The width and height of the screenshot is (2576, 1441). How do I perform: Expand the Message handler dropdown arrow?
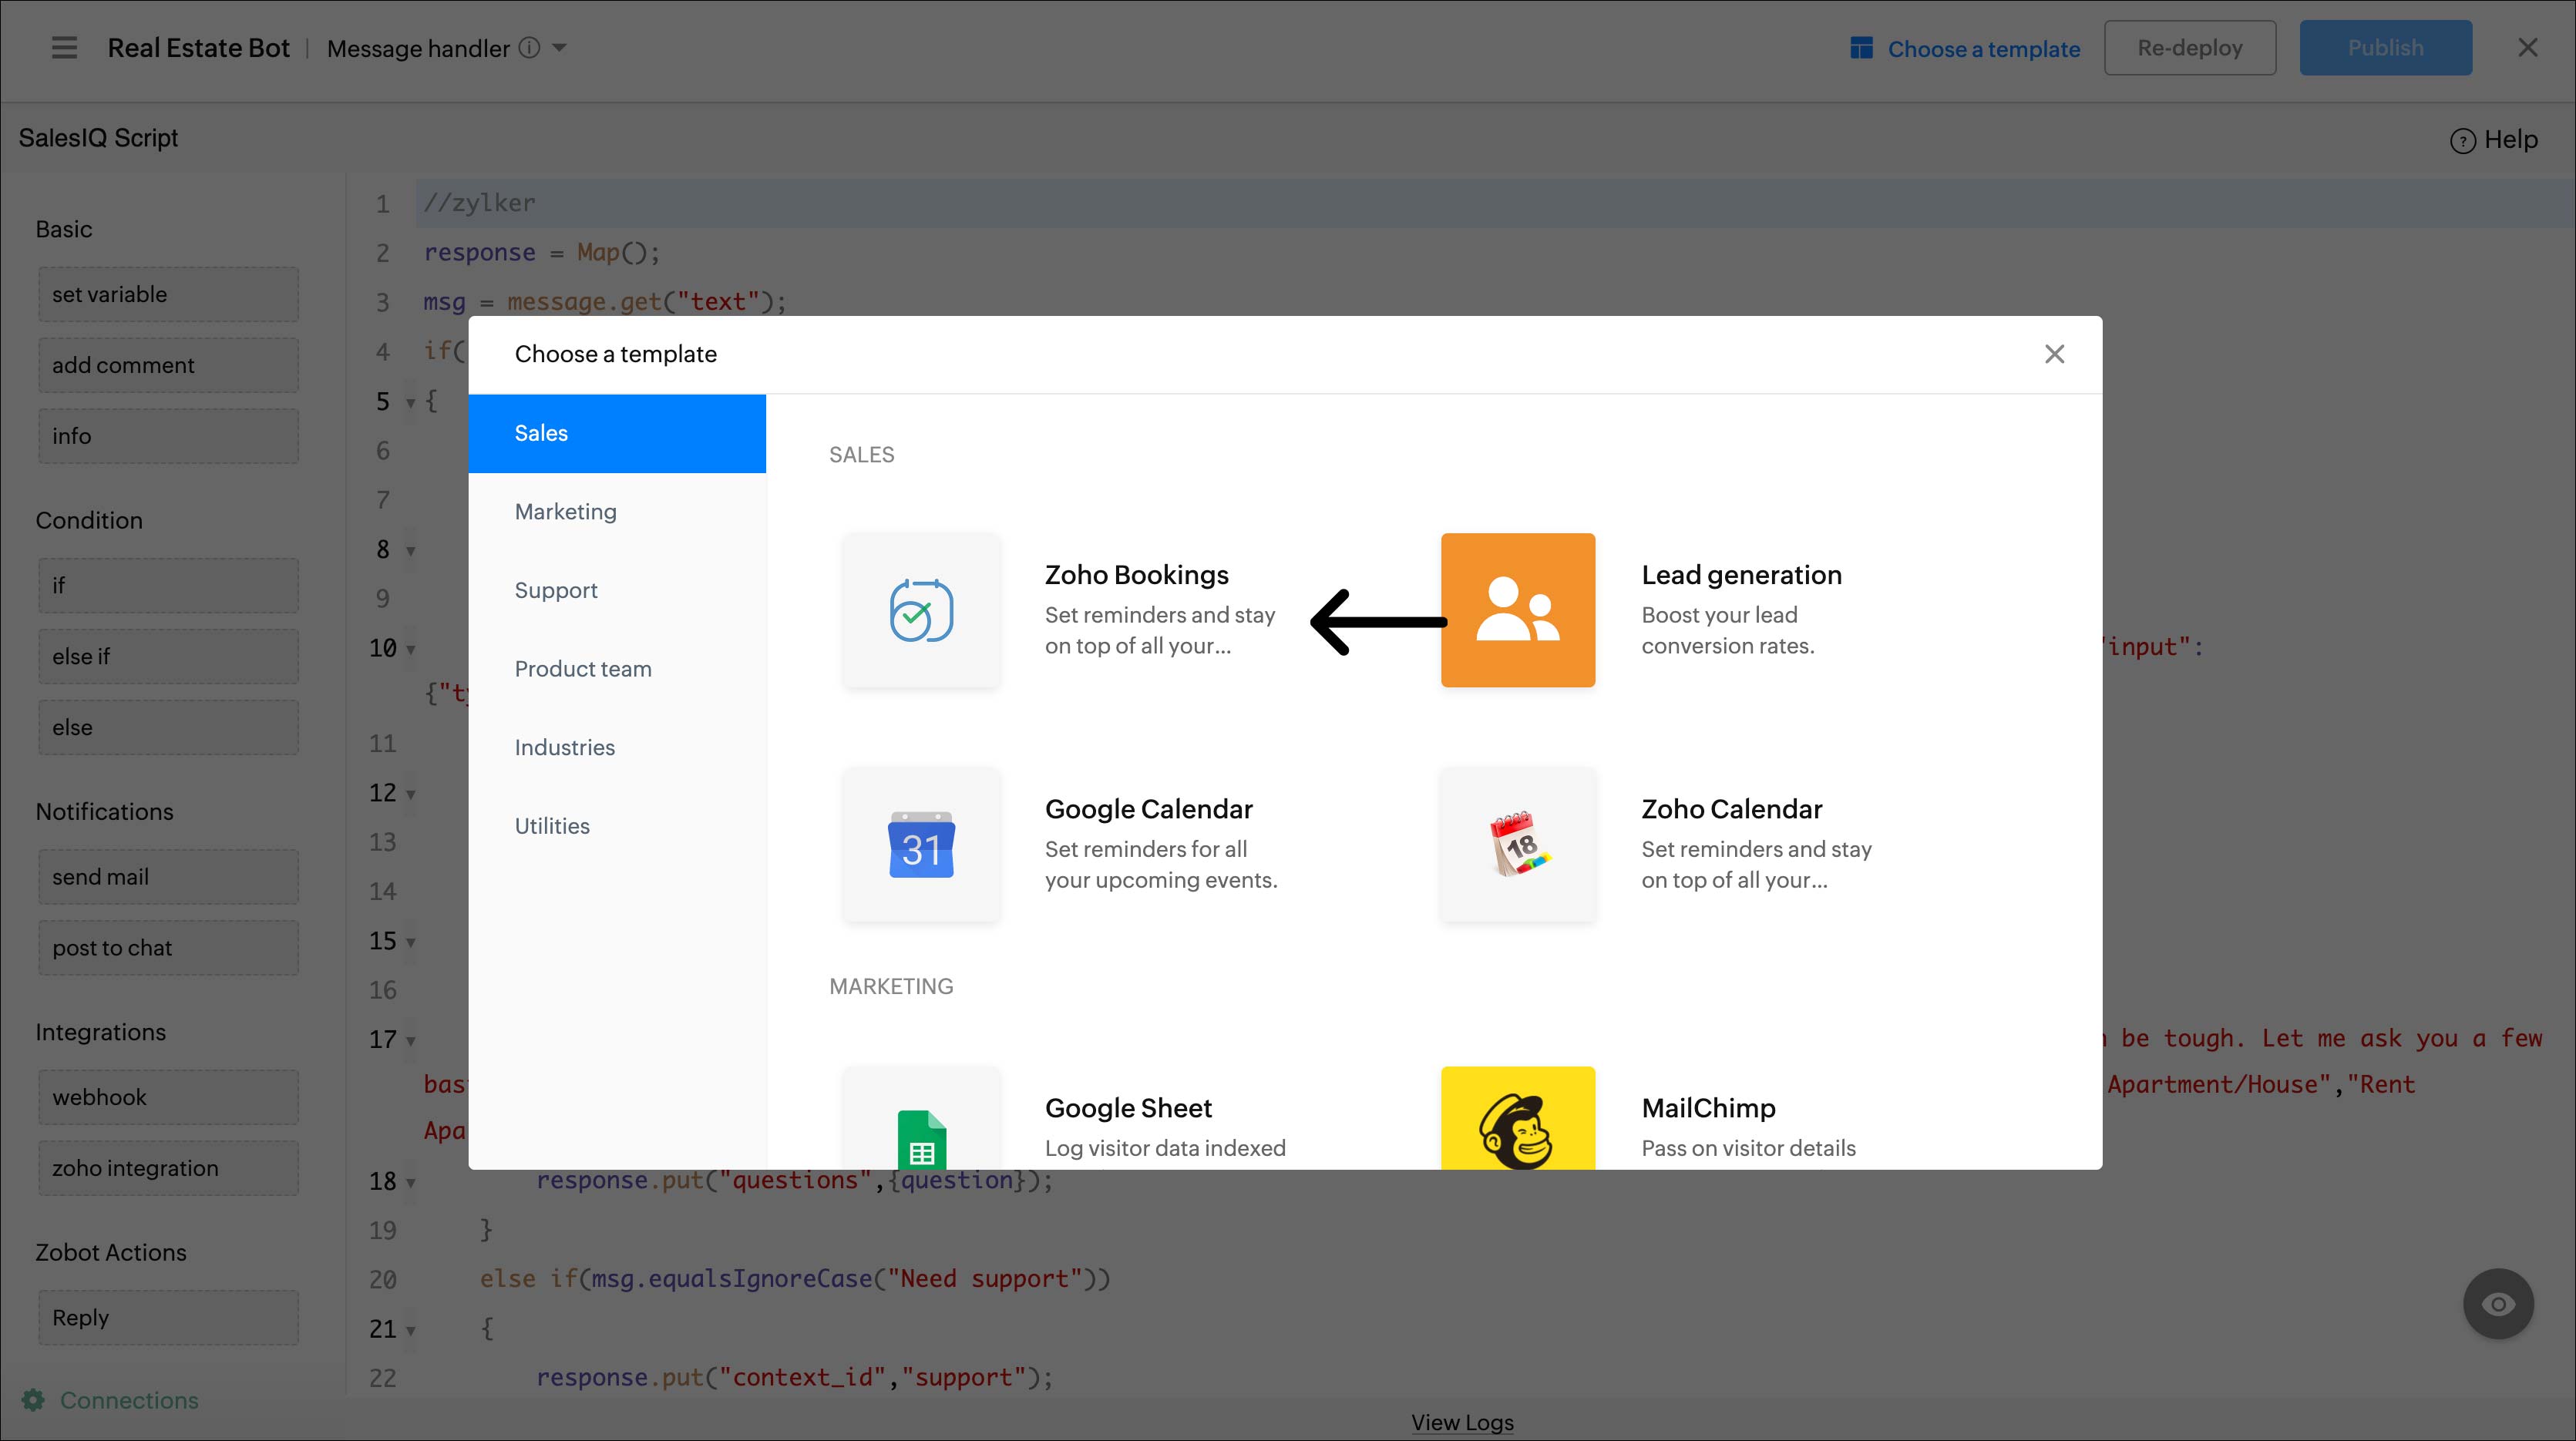pyautogui.click(x=560, y=48)
